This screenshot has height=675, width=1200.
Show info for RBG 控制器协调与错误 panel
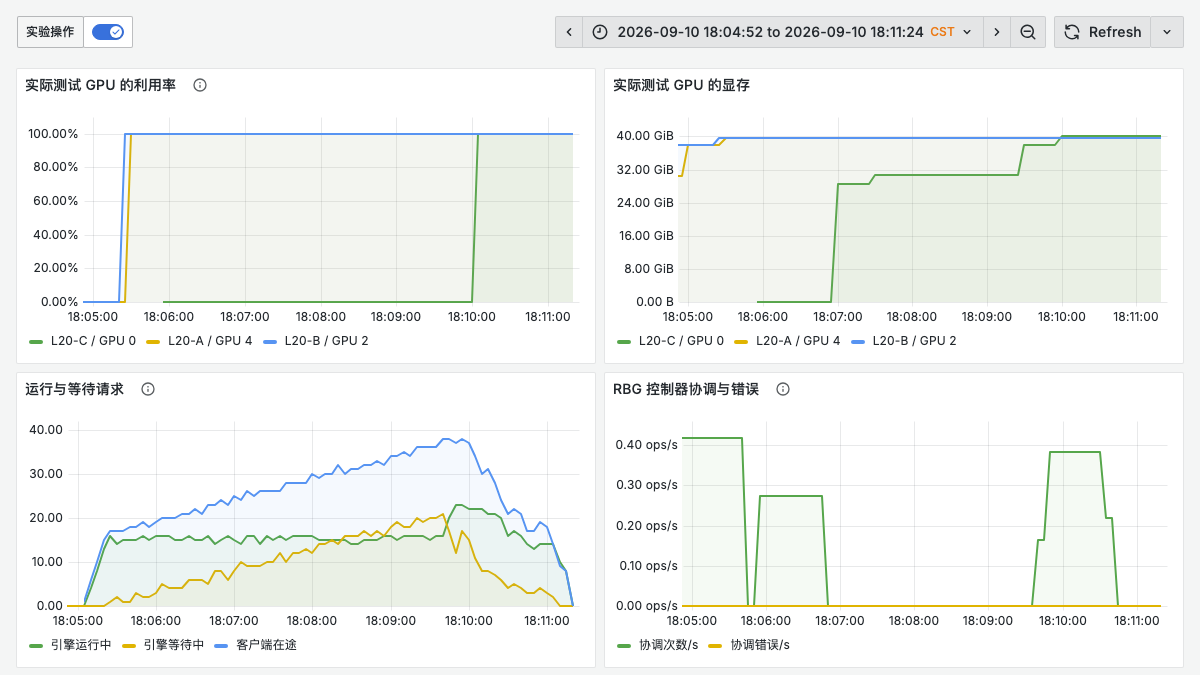783,389
